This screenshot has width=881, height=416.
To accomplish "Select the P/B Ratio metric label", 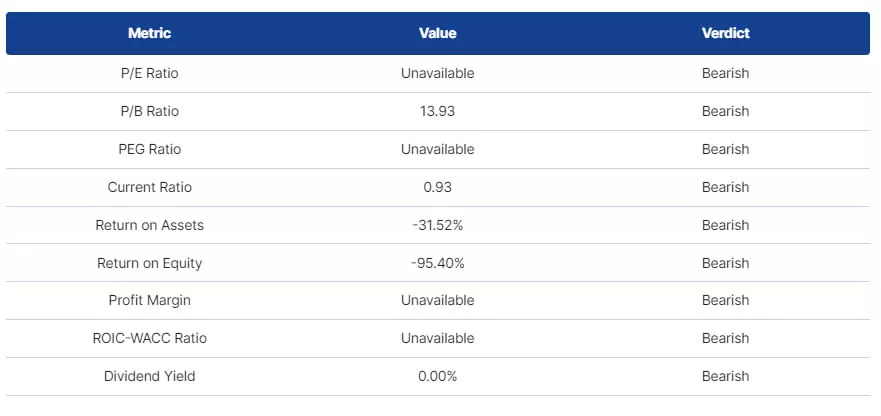I will [x=149, y=111].
